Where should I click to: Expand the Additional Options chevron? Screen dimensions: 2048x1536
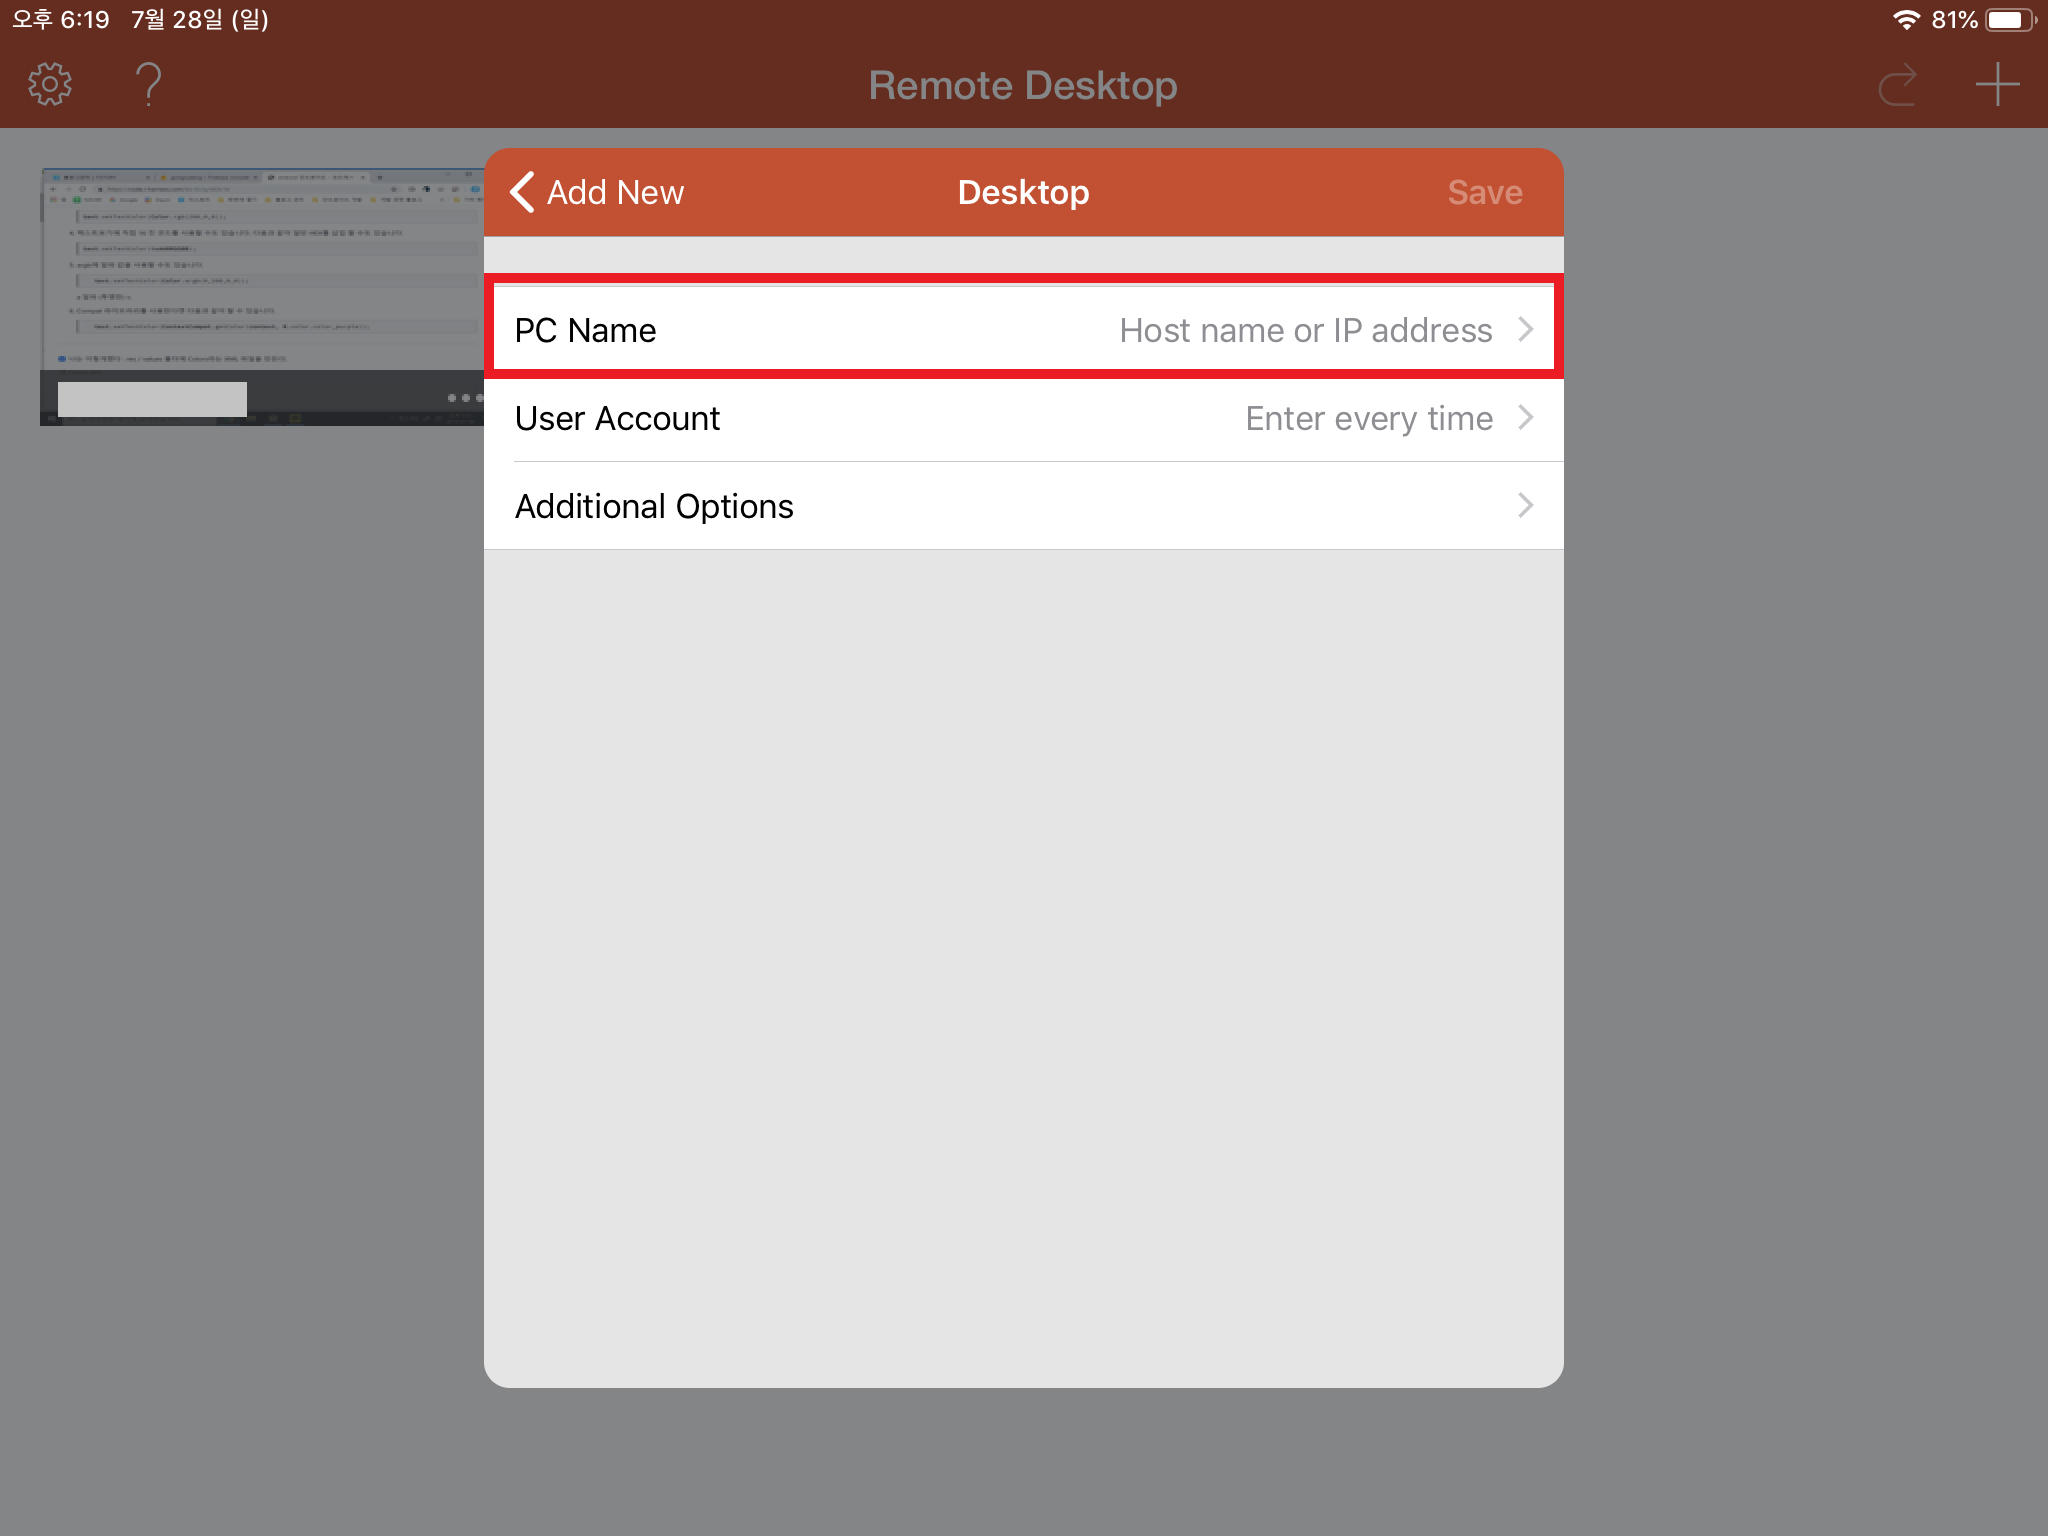(1525, 506)
